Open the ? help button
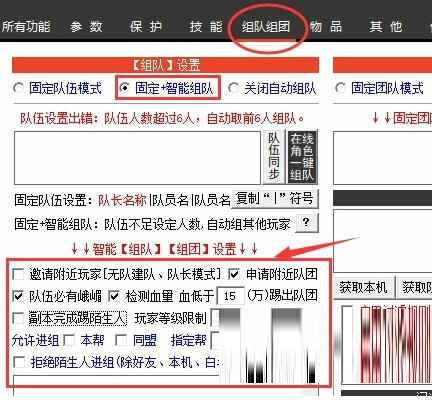This screenshot has height=400, width=432. tap(306, 223)
